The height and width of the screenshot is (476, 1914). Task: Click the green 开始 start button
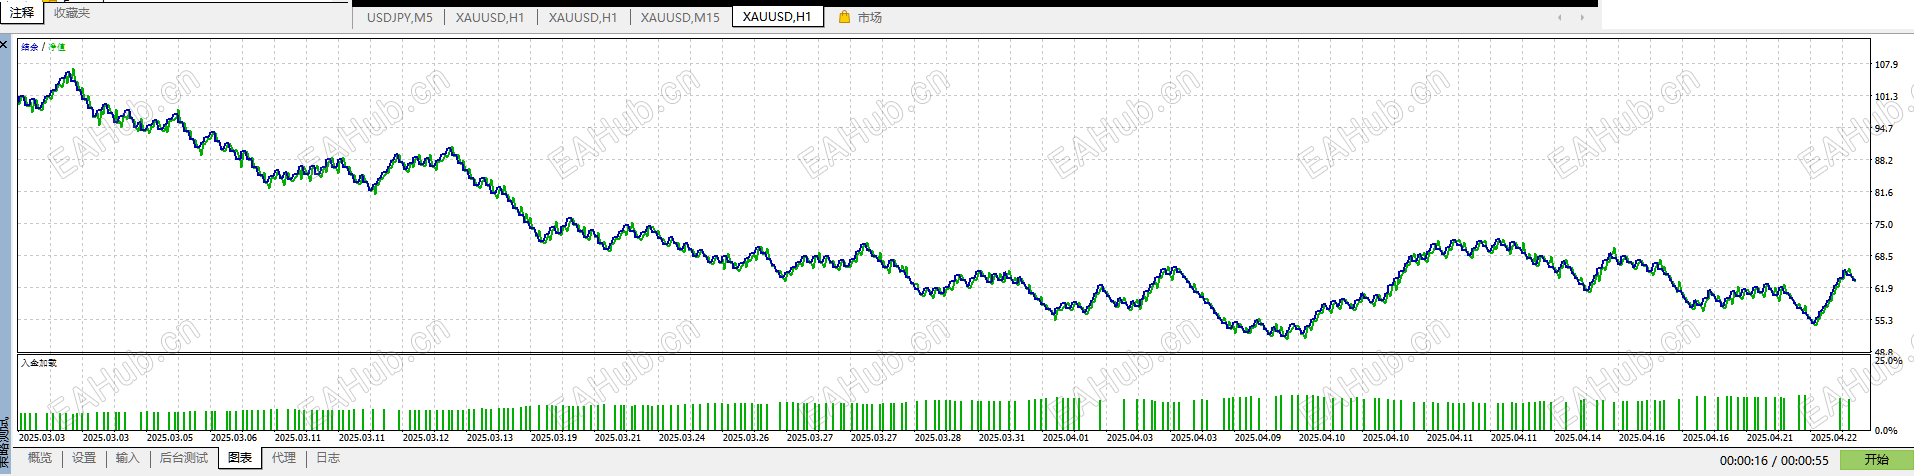(x=1877, y=460)
